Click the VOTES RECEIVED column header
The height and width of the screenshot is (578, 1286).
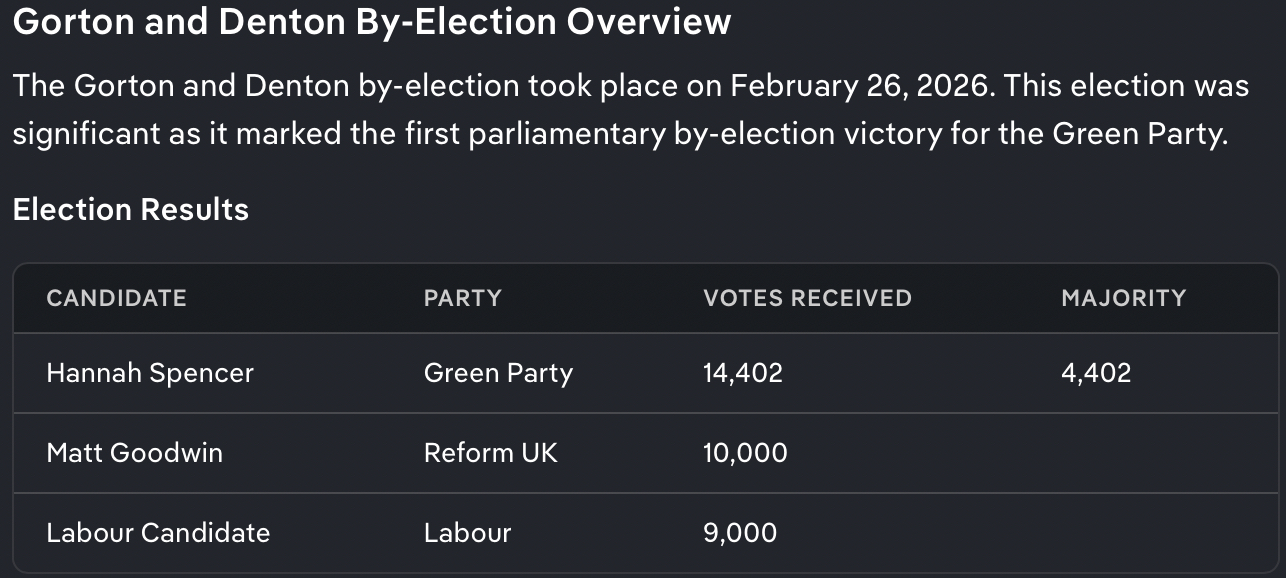(x=807, y=298)
